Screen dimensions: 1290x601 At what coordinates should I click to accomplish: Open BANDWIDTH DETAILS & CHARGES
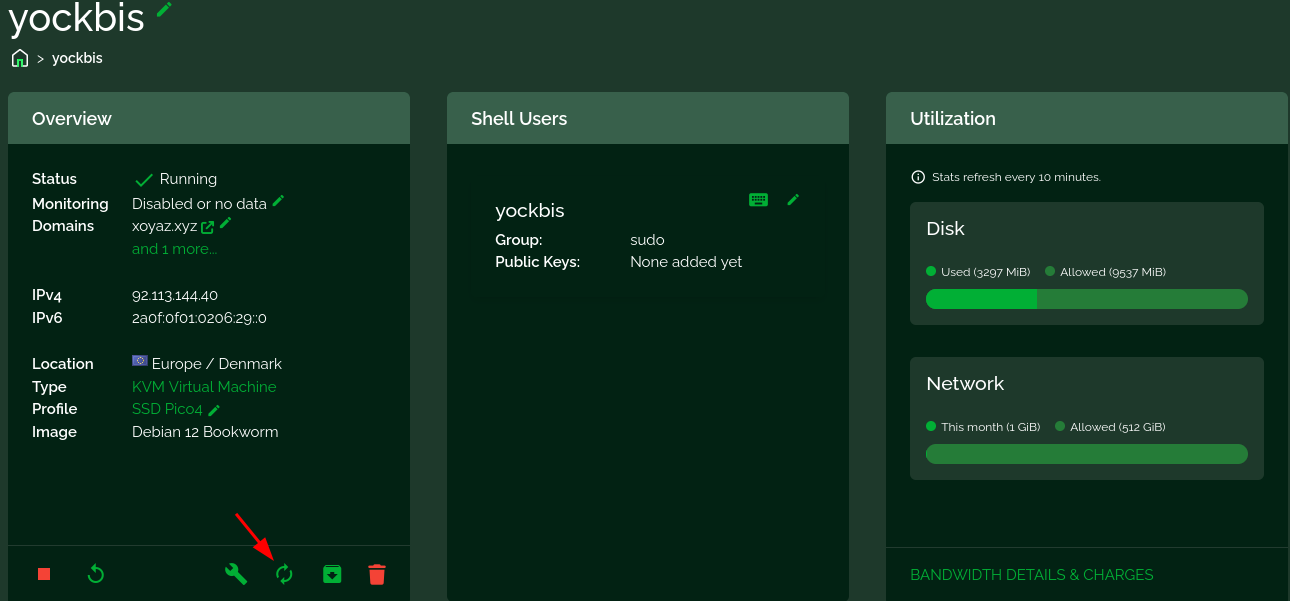(x=1031, y=575)
